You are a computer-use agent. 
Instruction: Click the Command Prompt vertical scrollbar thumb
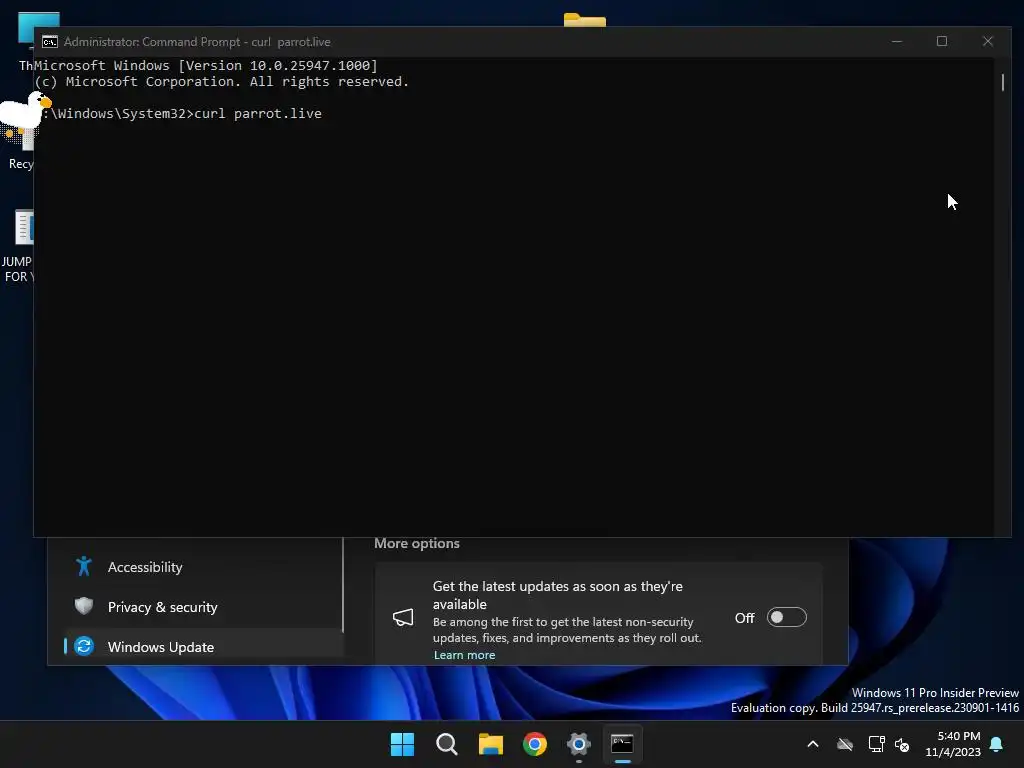click(1002, 82)
